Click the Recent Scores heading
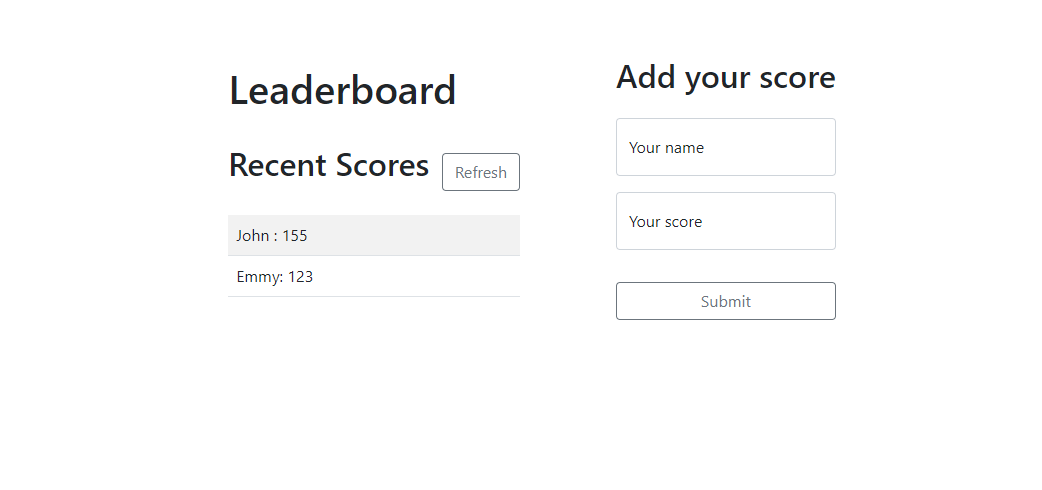This screenshot has height=490, width=1042. 329,165
